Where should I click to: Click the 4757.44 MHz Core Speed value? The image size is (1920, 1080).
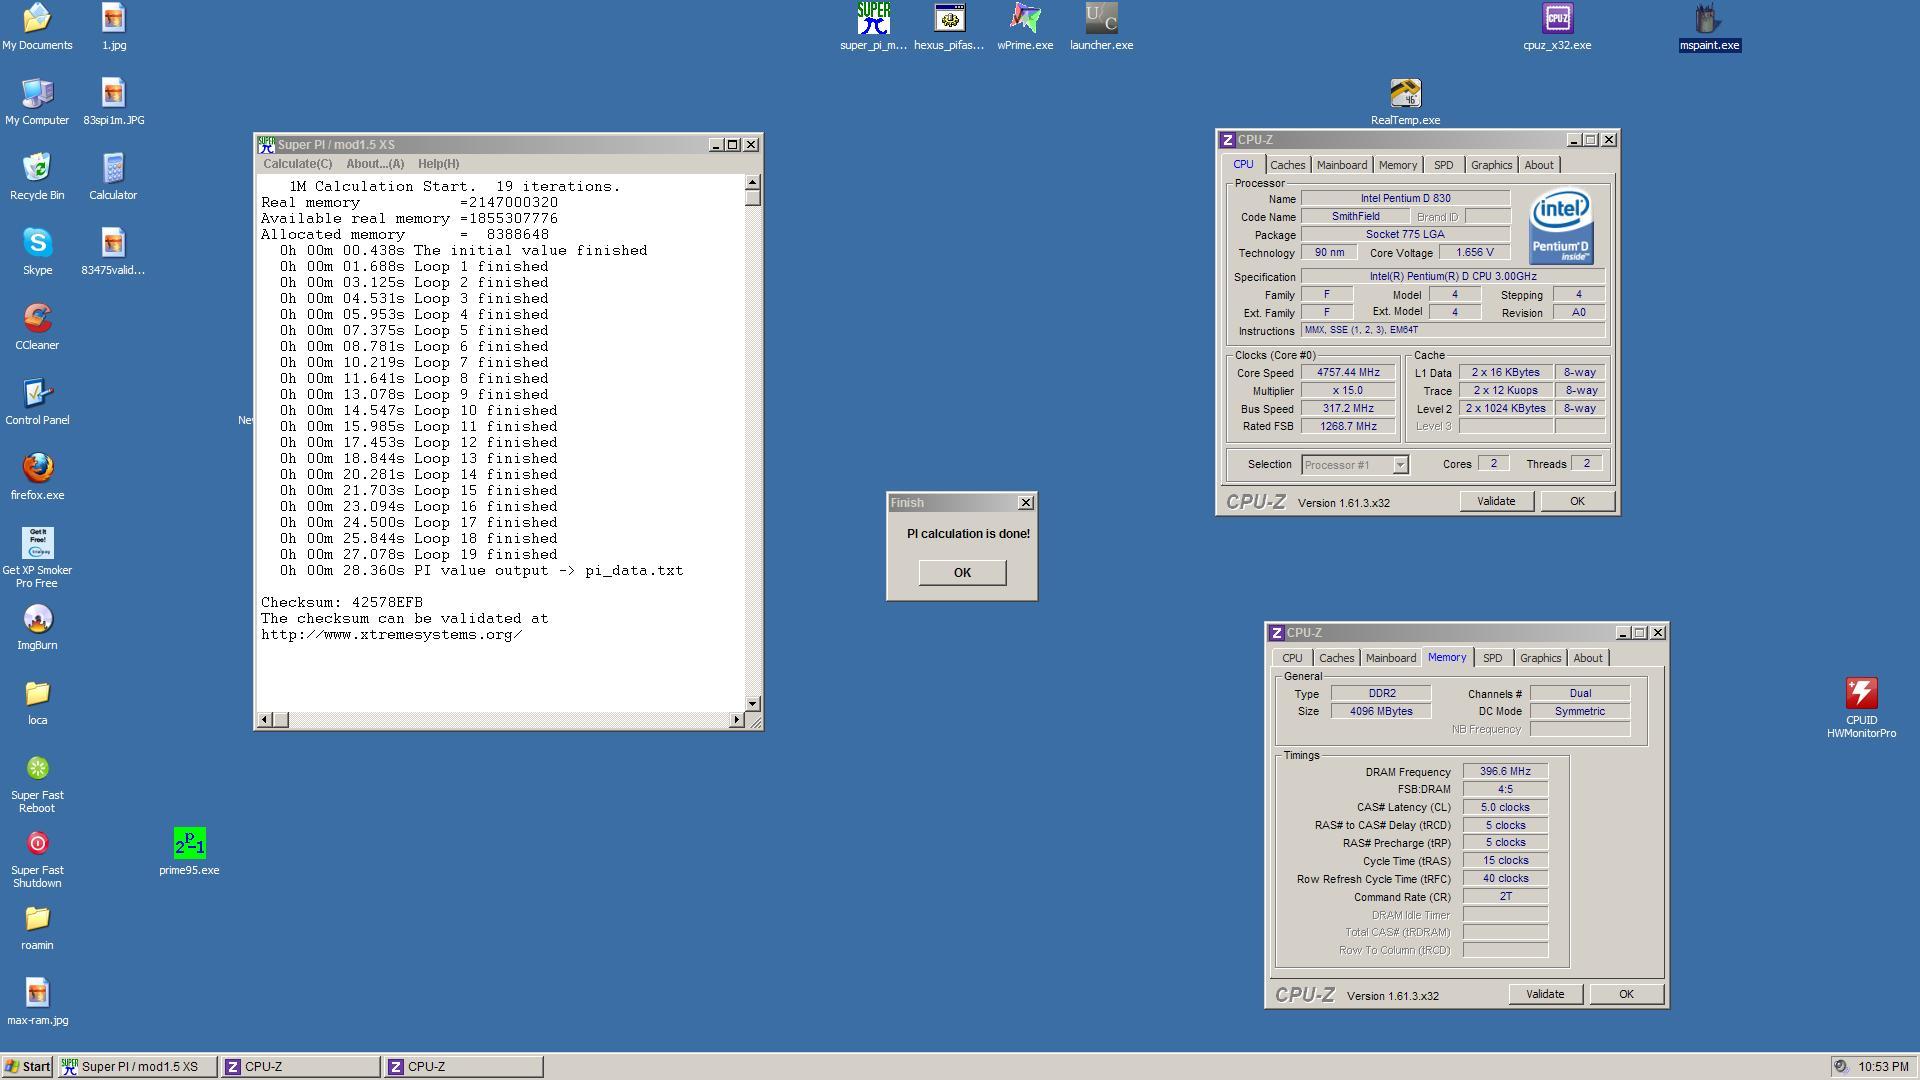pos(1348,372)
